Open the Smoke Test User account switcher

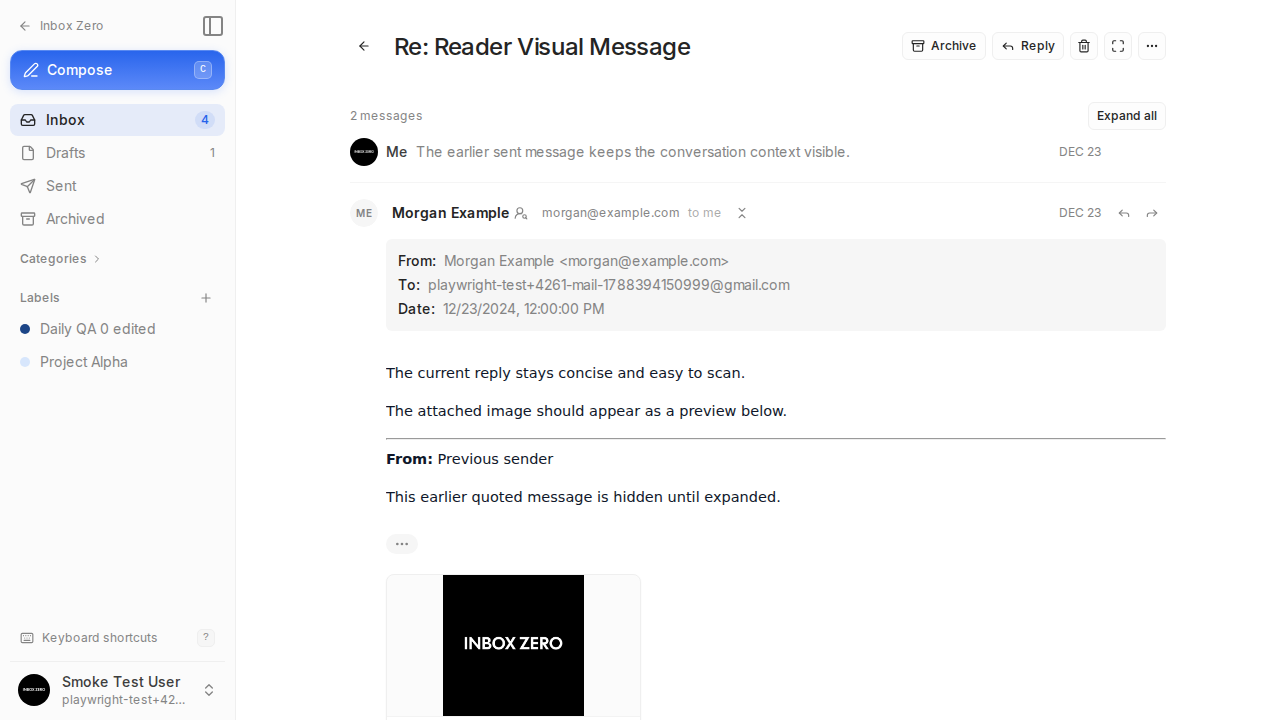[118, 690]
